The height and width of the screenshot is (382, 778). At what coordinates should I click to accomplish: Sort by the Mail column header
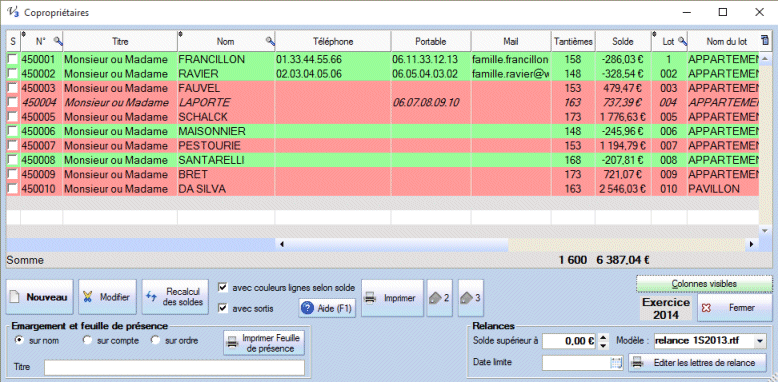click(511, 42)
